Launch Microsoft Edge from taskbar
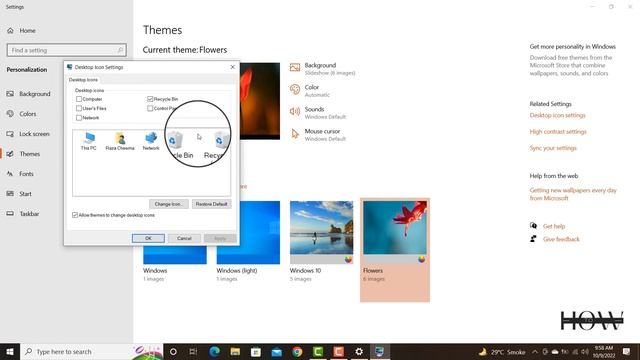This screenshot has width=640, height=360. click(x=214, y=351)
